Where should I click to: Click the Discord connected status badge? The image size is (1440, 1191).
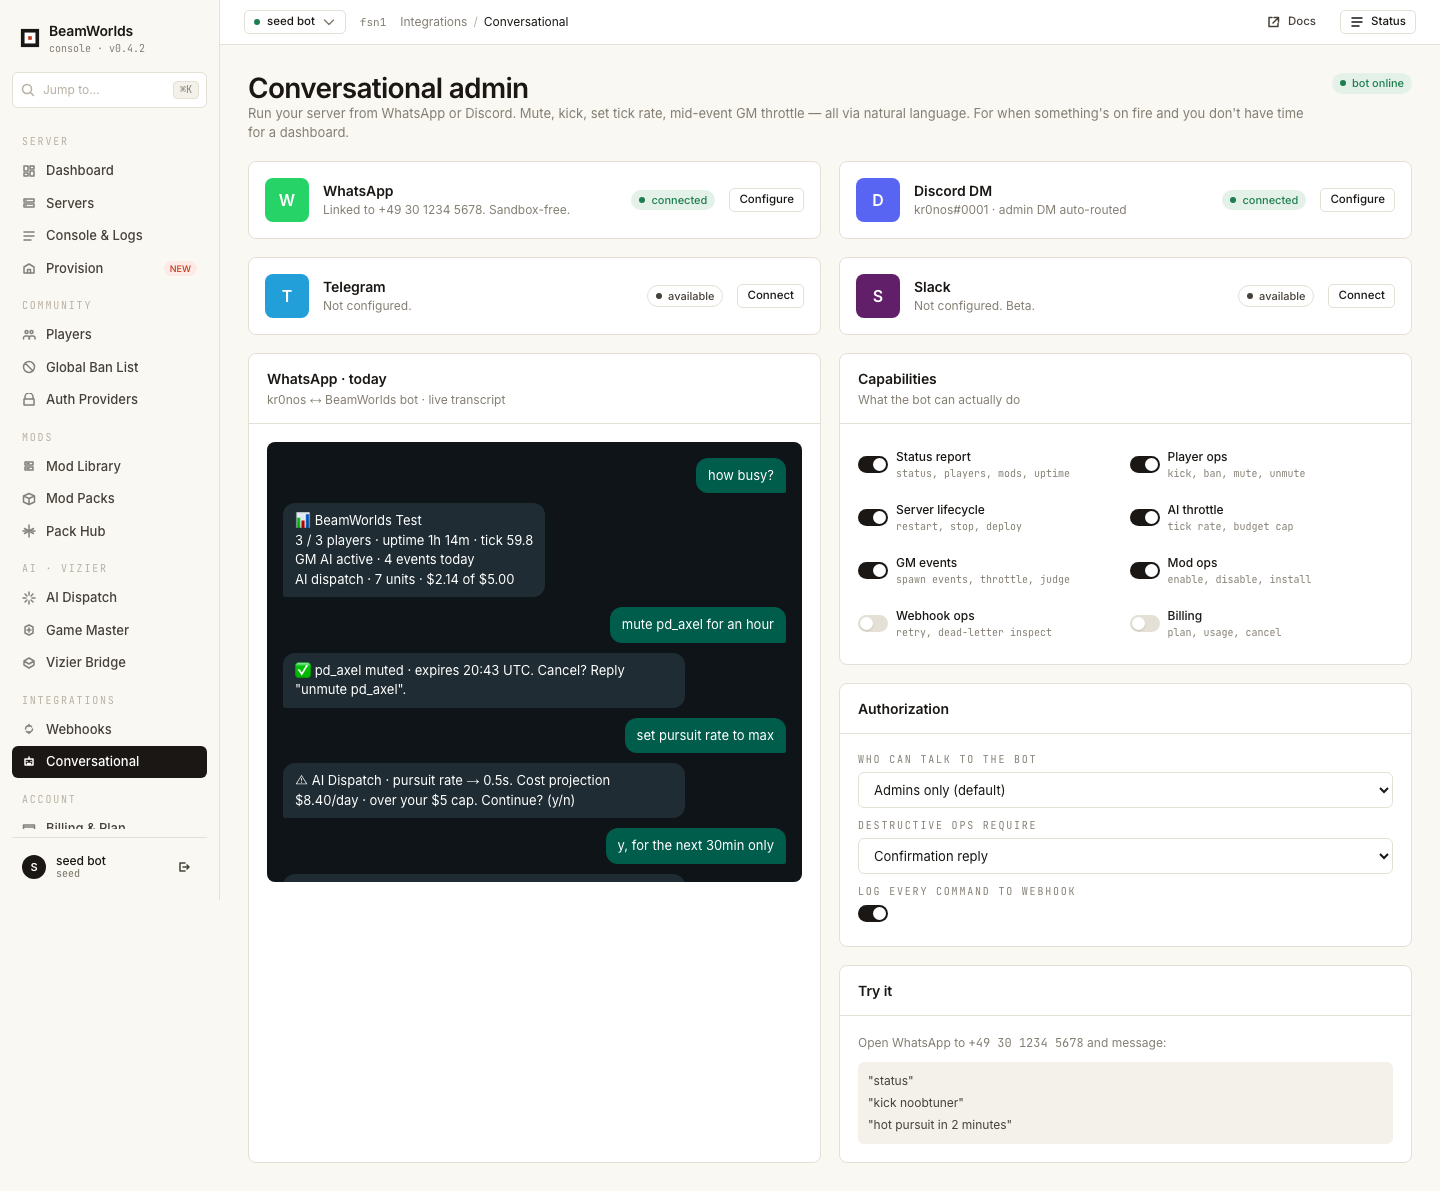click(x=1264, y=200)
